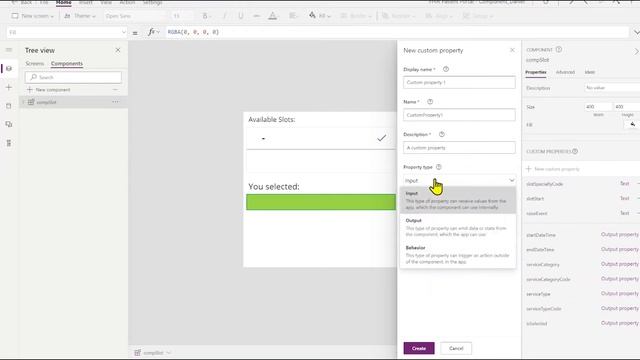Image resolution: width=640 pixels, height=360 pixels.
Task: Toggle italic formatting in toolbar
Action: click(x=224, y=16)
